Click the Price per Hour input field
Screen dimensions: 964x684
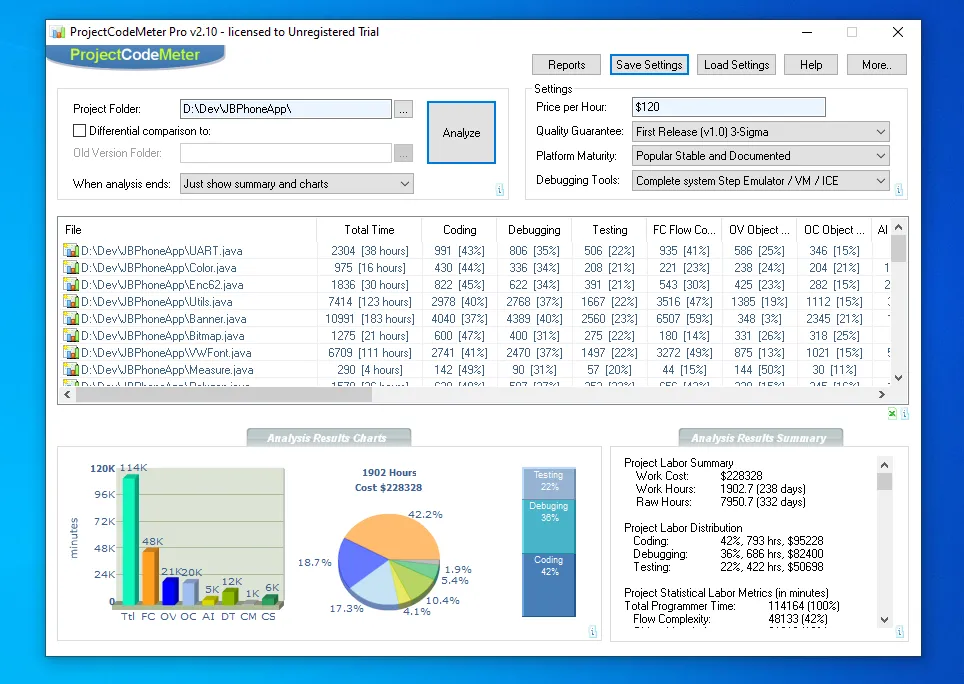click(x=728, y=106)
